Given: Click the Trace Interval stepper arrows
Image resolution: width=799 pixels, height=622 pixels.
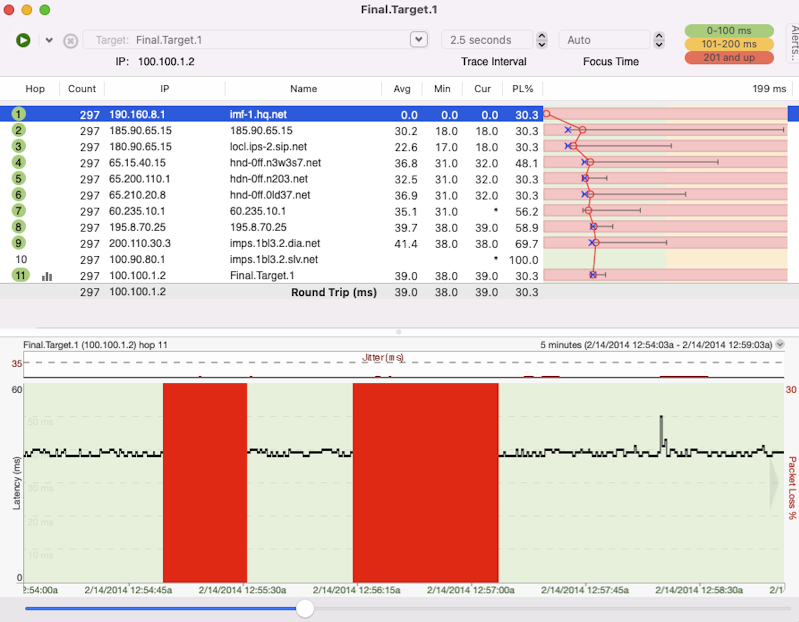Looking at the screenshot, I should 542,40.
